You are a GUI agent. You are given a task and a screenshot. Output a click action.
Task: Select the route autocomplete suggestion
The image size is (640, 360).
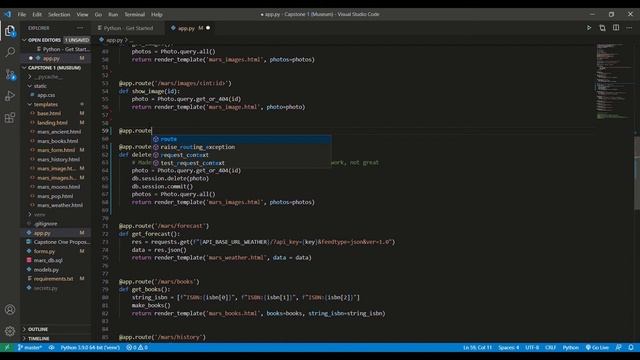click(242, 139)
